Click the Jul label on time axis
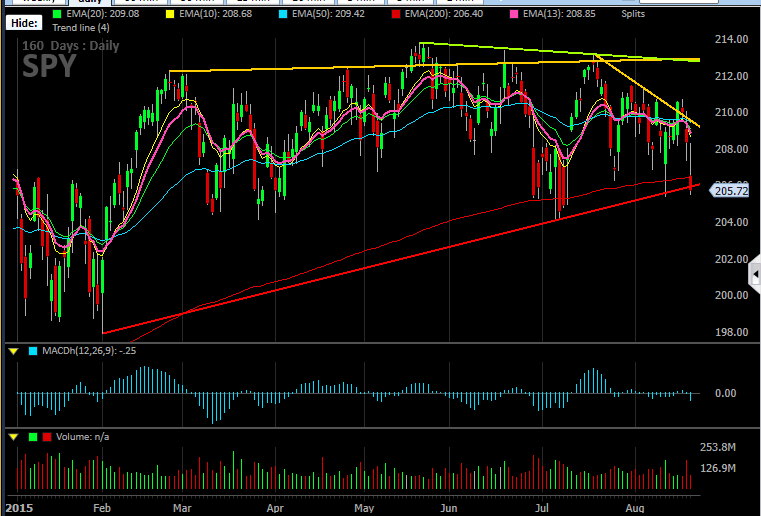Image resolution: width=761 pixels, height=516 pixels. (542, 508)
